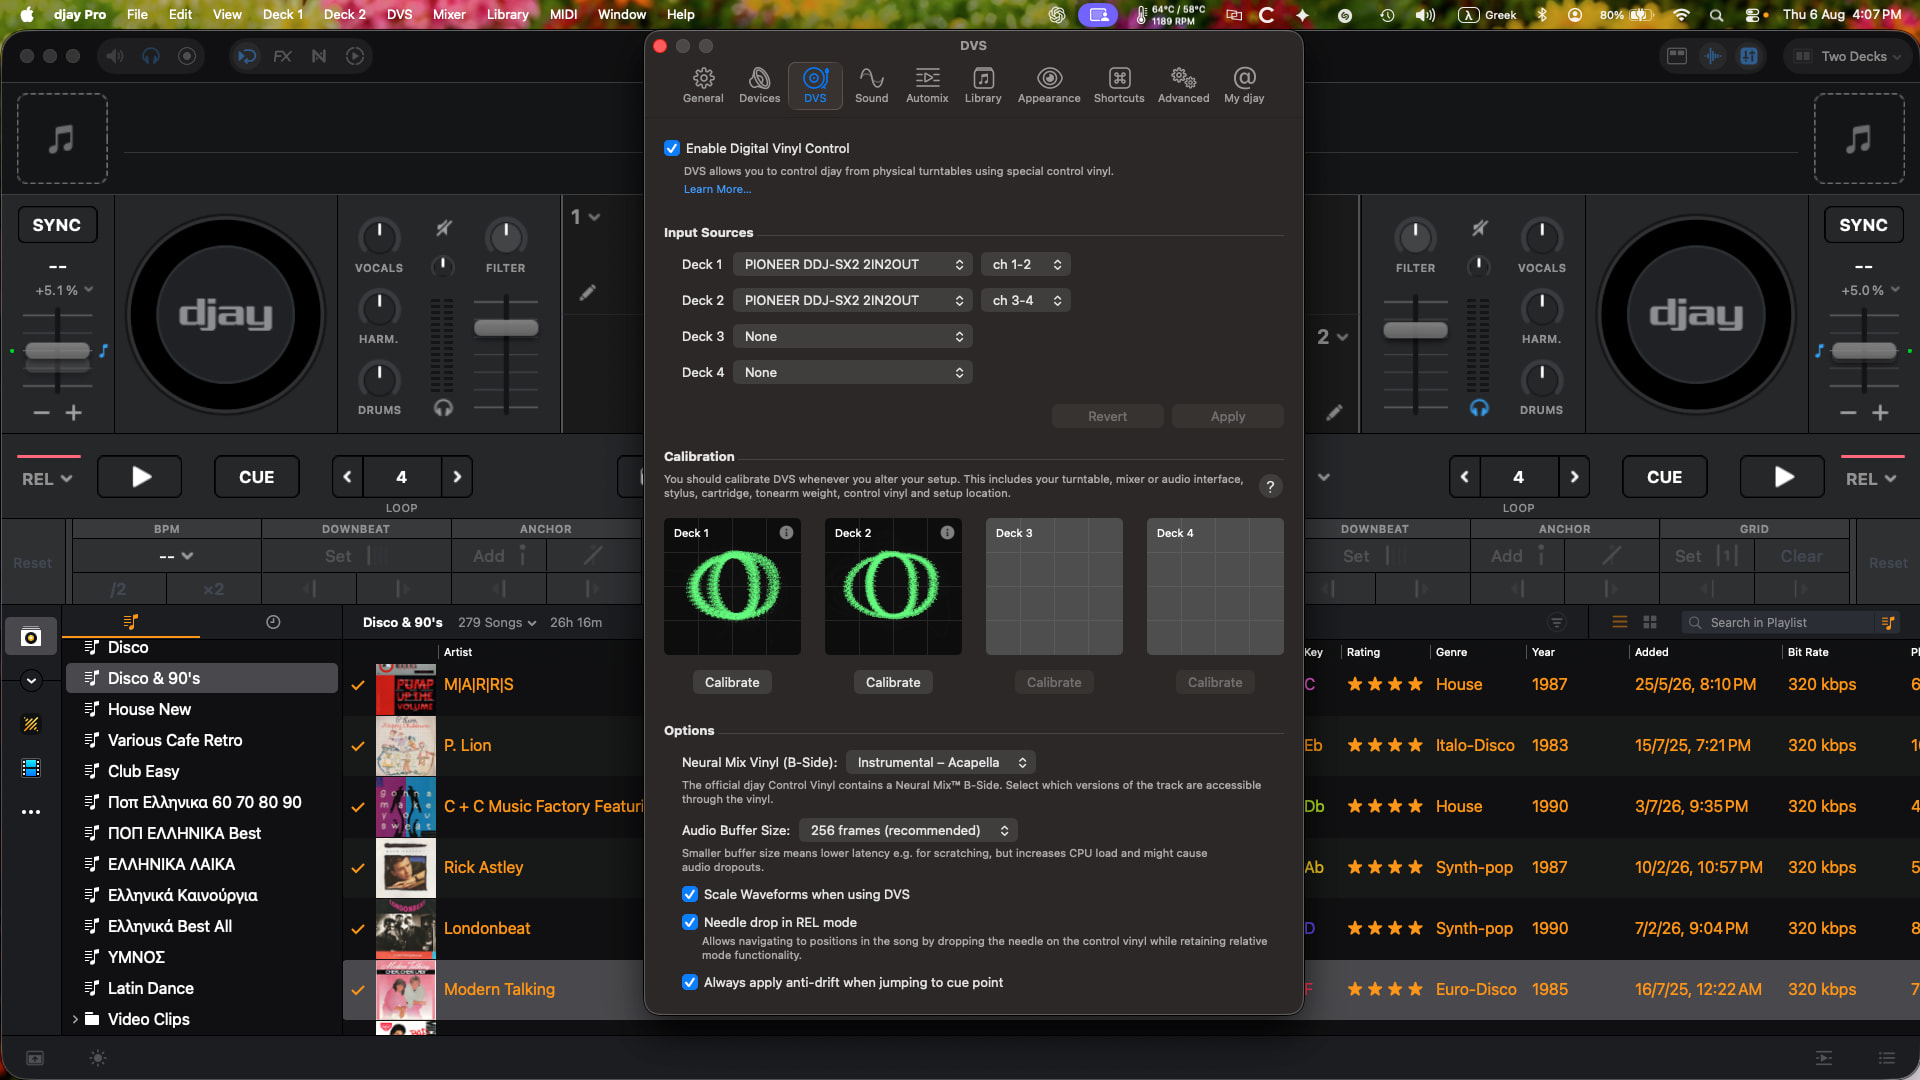
Task: Open the Automix preferences tab icon
Action: pyautogui.click(x=927, y=85)
